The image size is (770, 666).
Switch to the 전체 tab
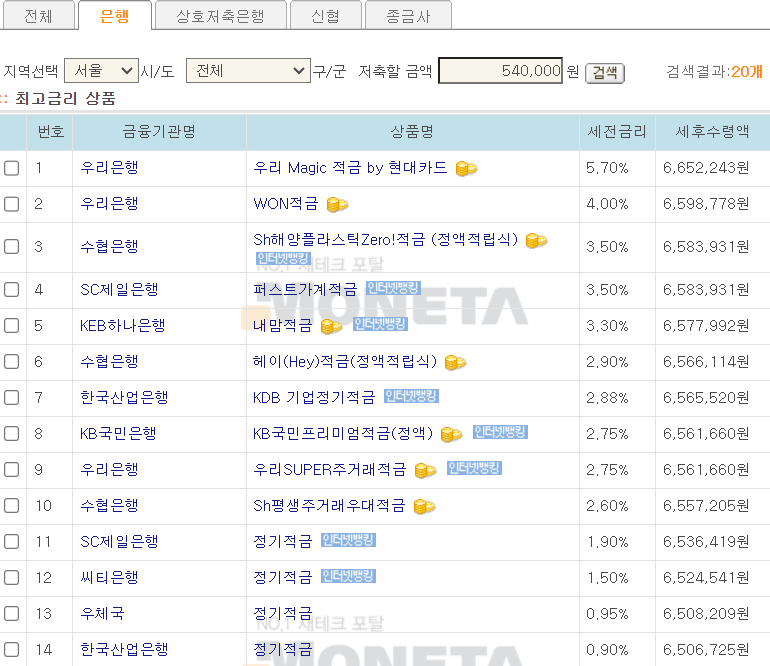click(x=39, y=16)
